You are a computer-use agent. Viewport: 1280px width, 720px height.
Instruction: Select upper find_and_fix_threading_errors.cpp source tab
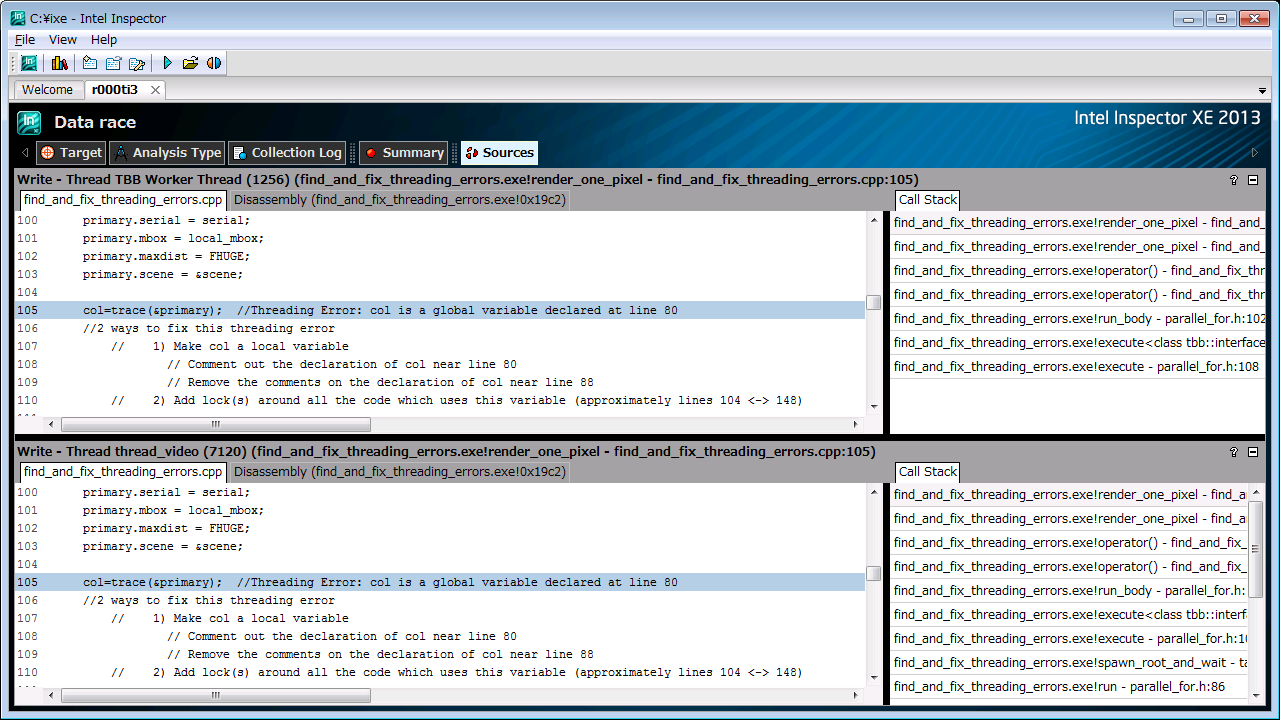click(x=123, y=200)
